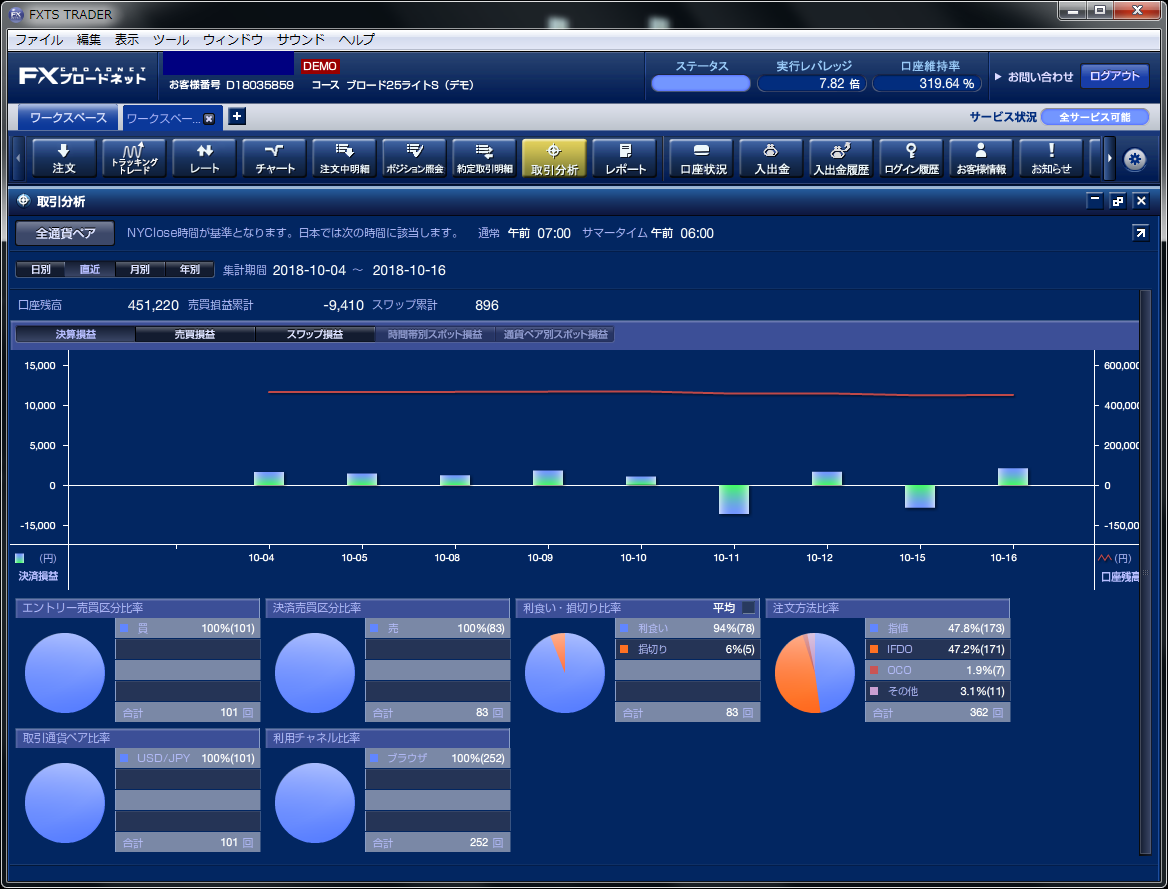The height and width of the screenshot is (889, 1168).
Task: Detach the 取引分析 panel window
Action: [x=1117, y=200]
